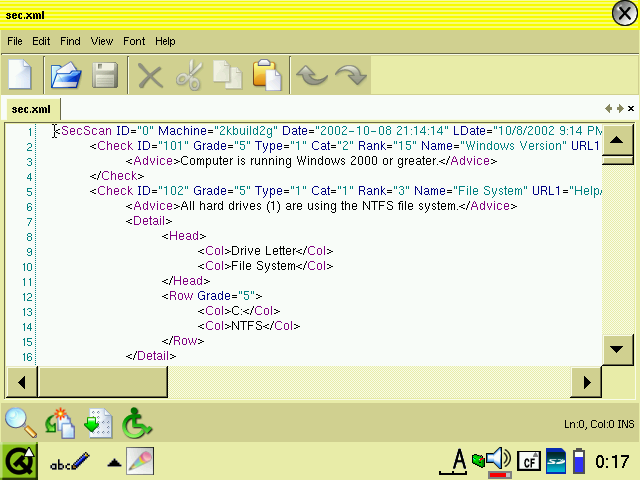Click horizontal scrollbar left arrow

pos(22,382)
